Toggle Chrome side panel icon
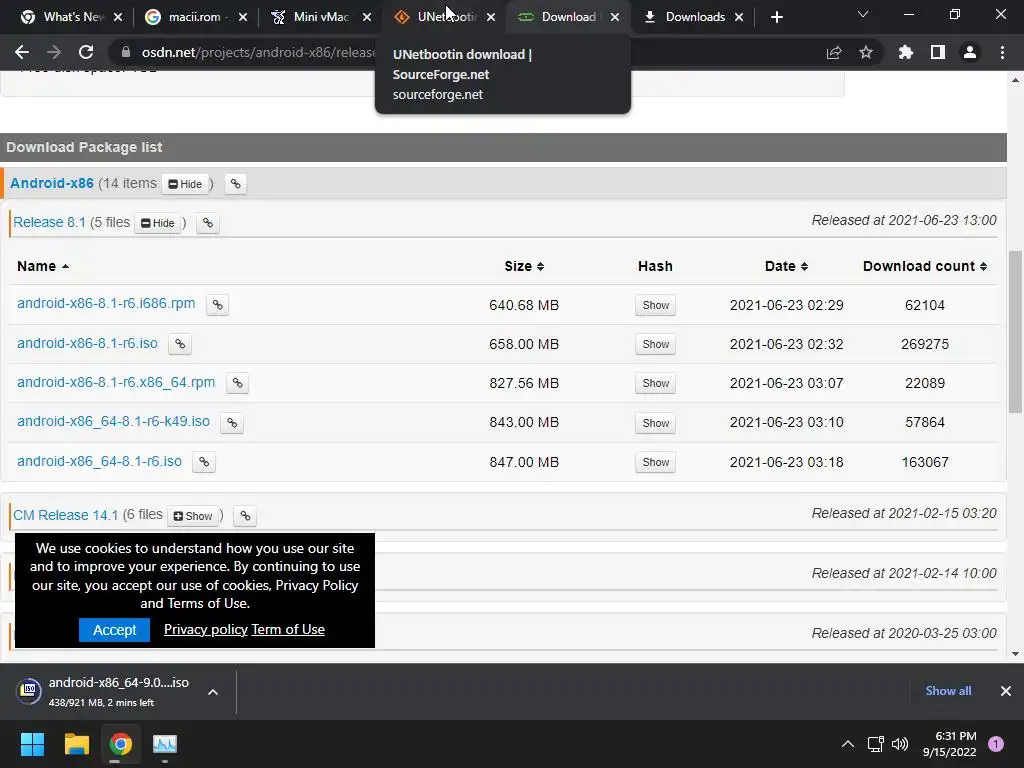Image resolution: width=1024 pixels, height=768 pixels. (938, 52)
